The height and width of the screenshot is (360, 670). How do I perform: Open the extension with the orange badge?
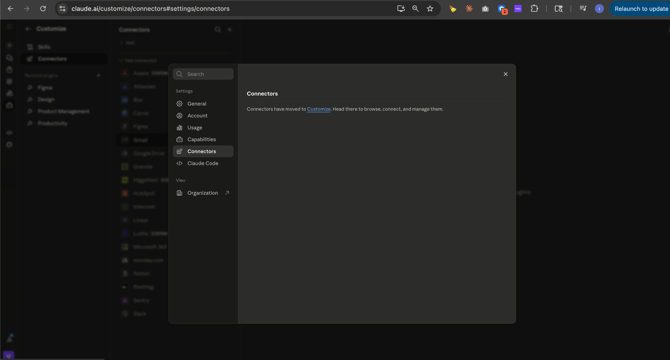coord(502,9)
